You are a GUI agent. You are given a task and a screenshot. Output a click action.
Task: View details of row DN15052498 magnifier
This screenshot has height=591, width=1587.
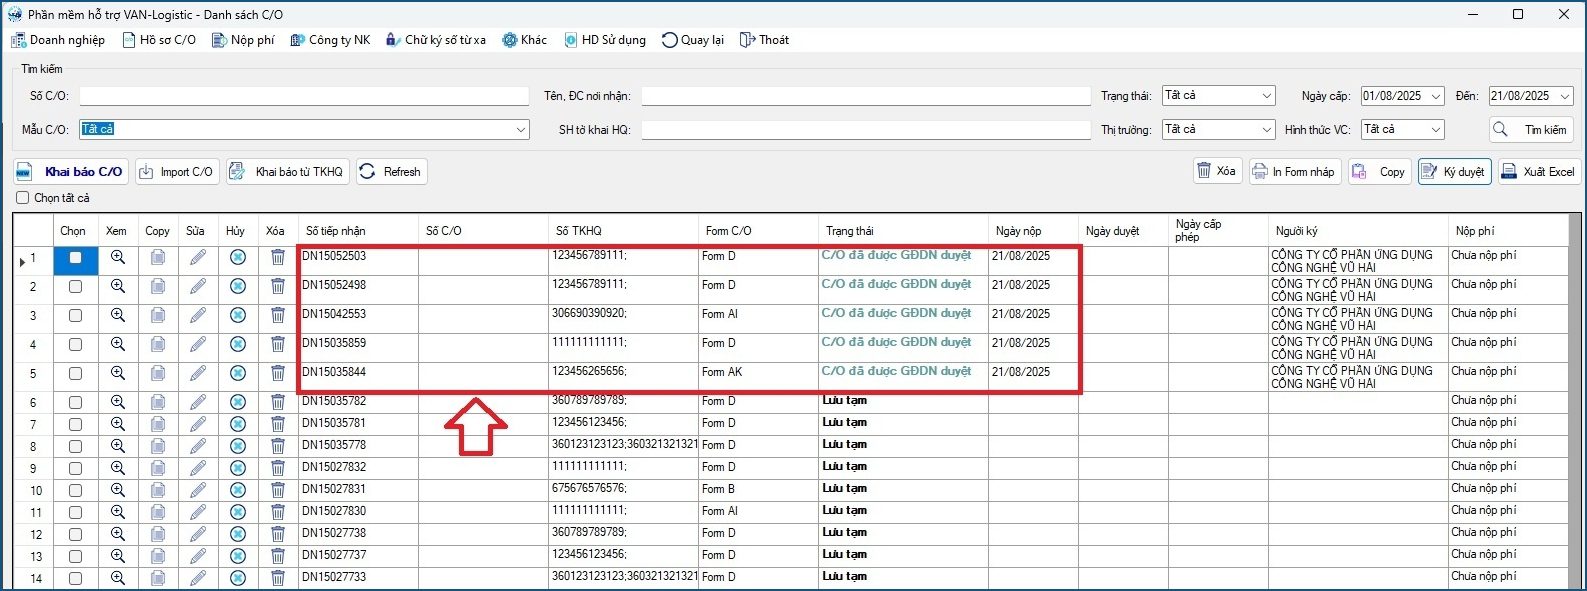tap(118, 287)
